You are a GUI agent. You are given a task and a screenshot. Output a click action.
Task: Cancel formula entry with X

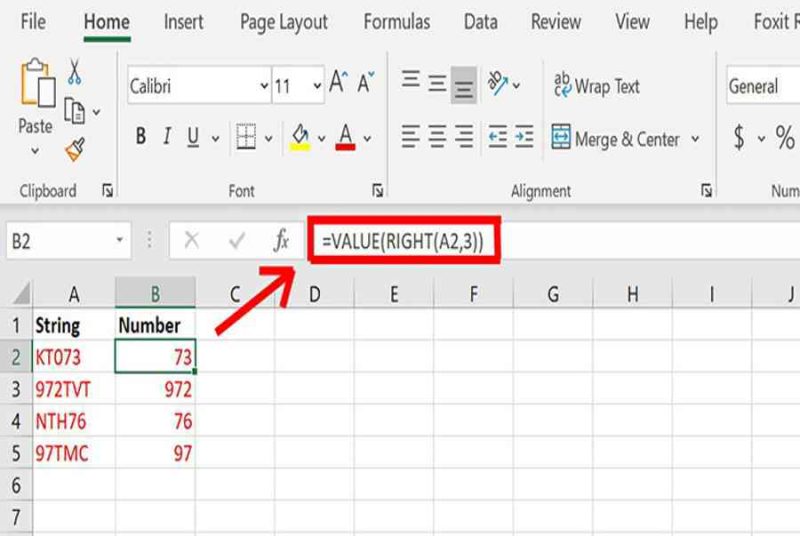pos(192,240)
